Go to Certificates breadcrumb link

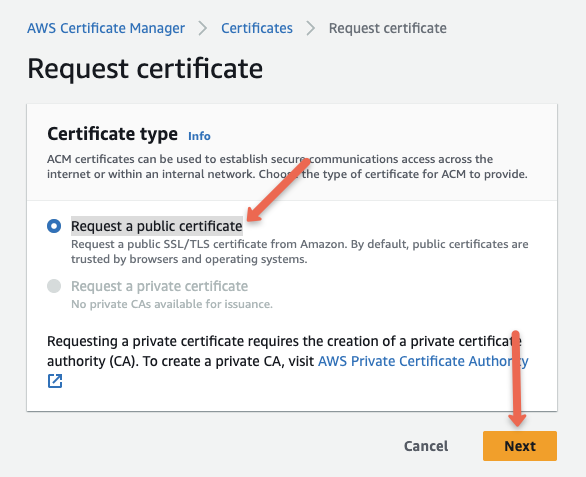coord(257,28)
